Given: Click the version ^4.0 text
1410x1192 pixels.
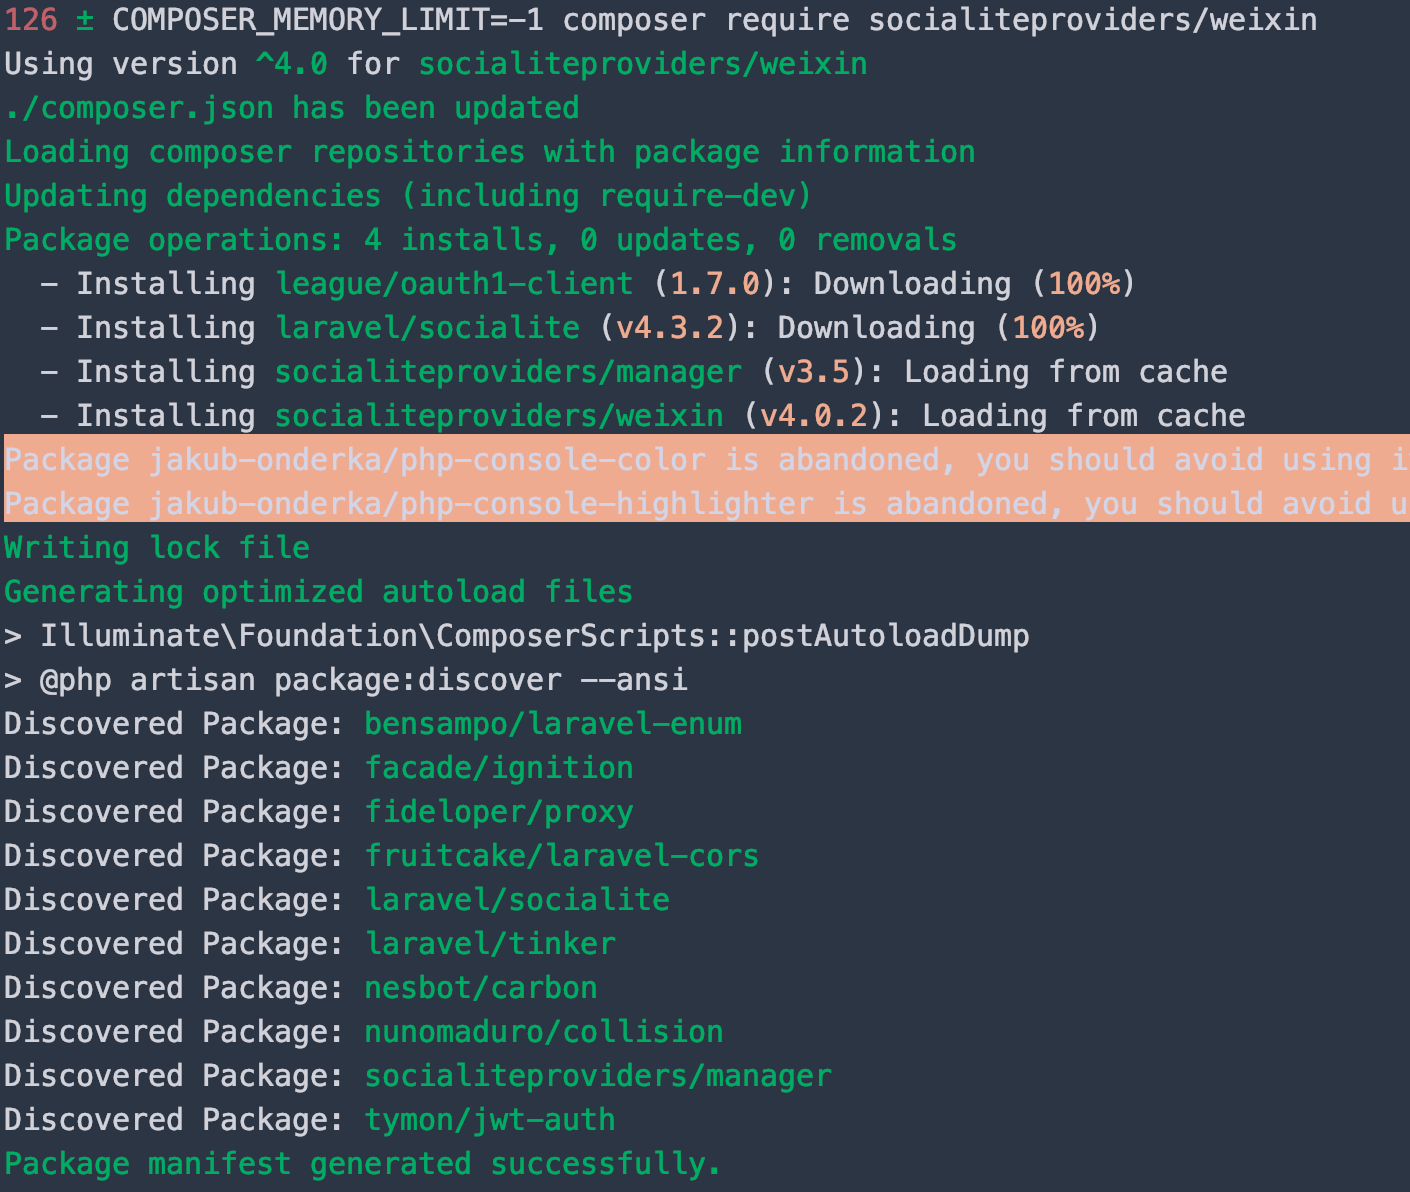Looking at the screenshot, I should point(291,64).
